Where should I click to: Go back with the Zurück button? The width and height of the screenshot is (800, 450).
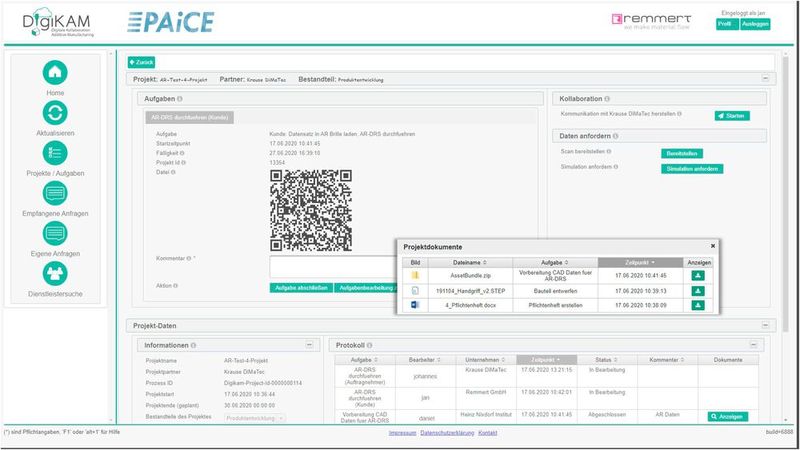(x=141, y=62)
